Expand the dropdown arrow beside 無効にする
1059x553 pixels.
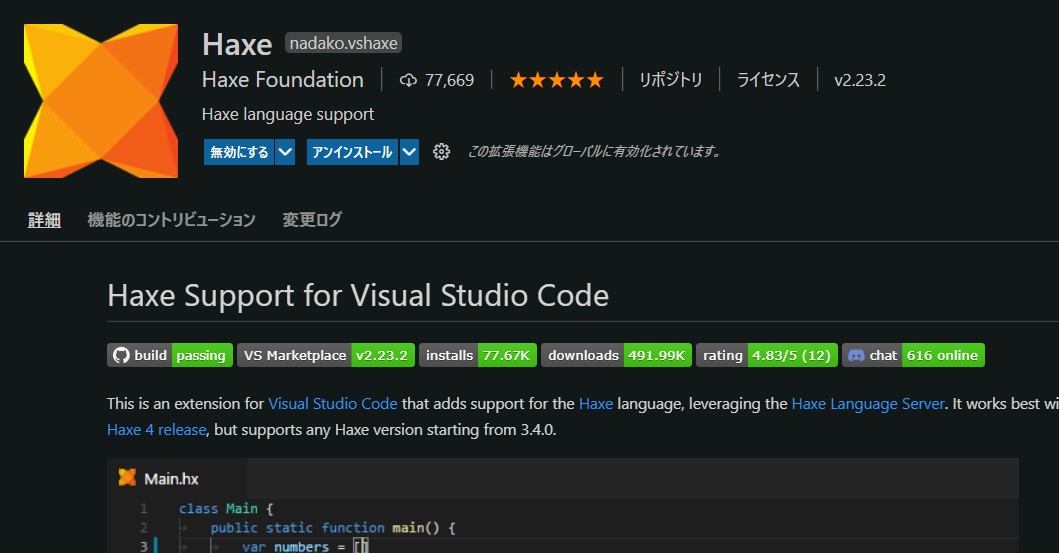coord(285,152)
